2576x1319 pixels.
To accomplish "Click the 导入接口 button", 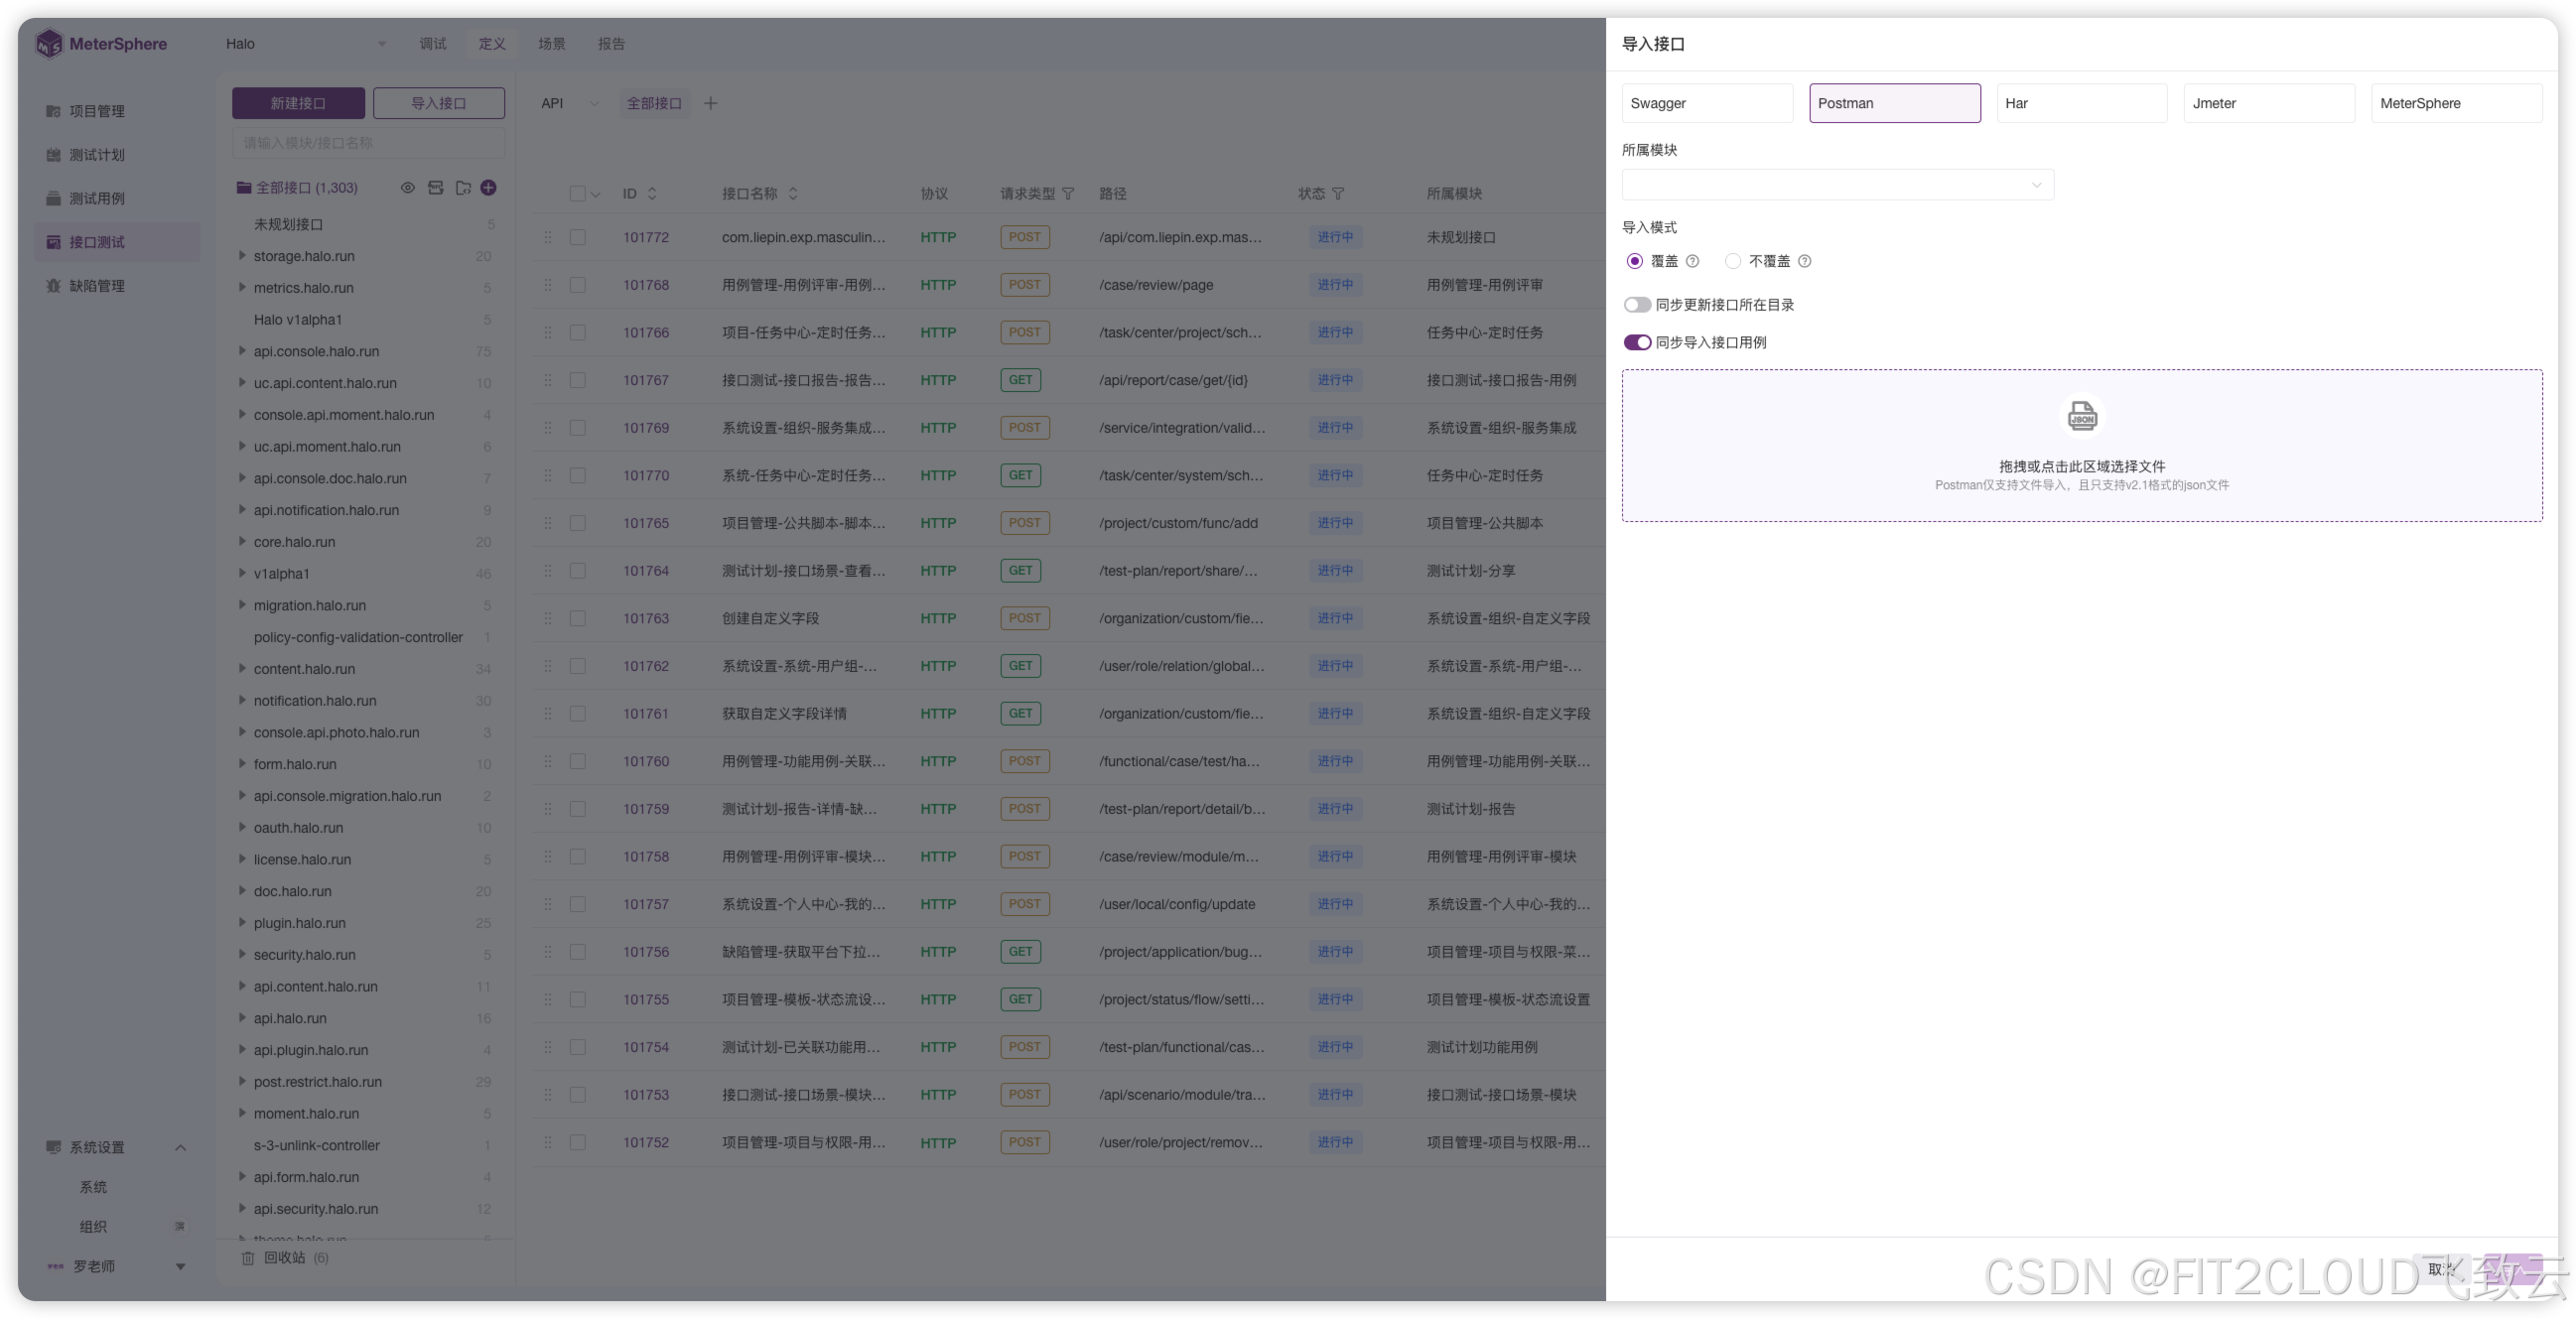I will click(x=438, y=103).
